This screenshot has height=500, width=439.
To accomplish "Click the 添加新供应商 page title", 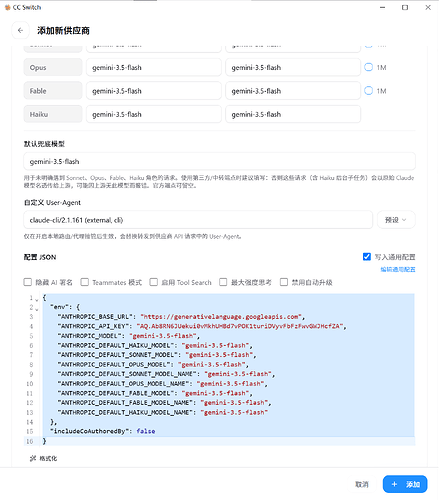I will [x=63, y=31].
